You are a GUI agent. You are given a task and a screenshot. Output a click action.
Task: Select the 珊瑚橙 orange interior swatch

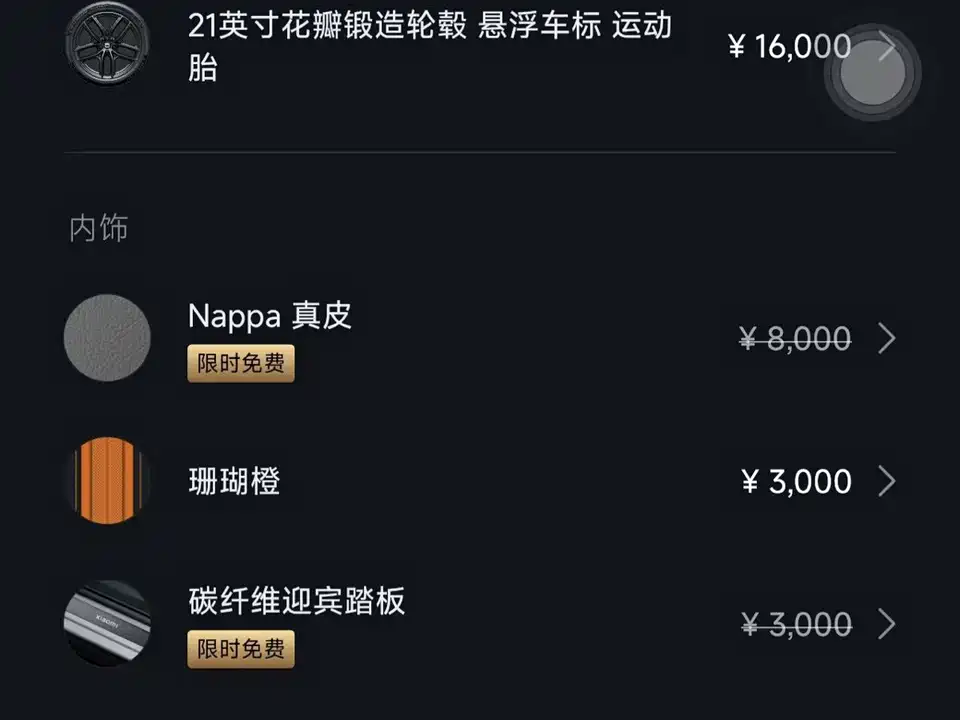point(107,481)
